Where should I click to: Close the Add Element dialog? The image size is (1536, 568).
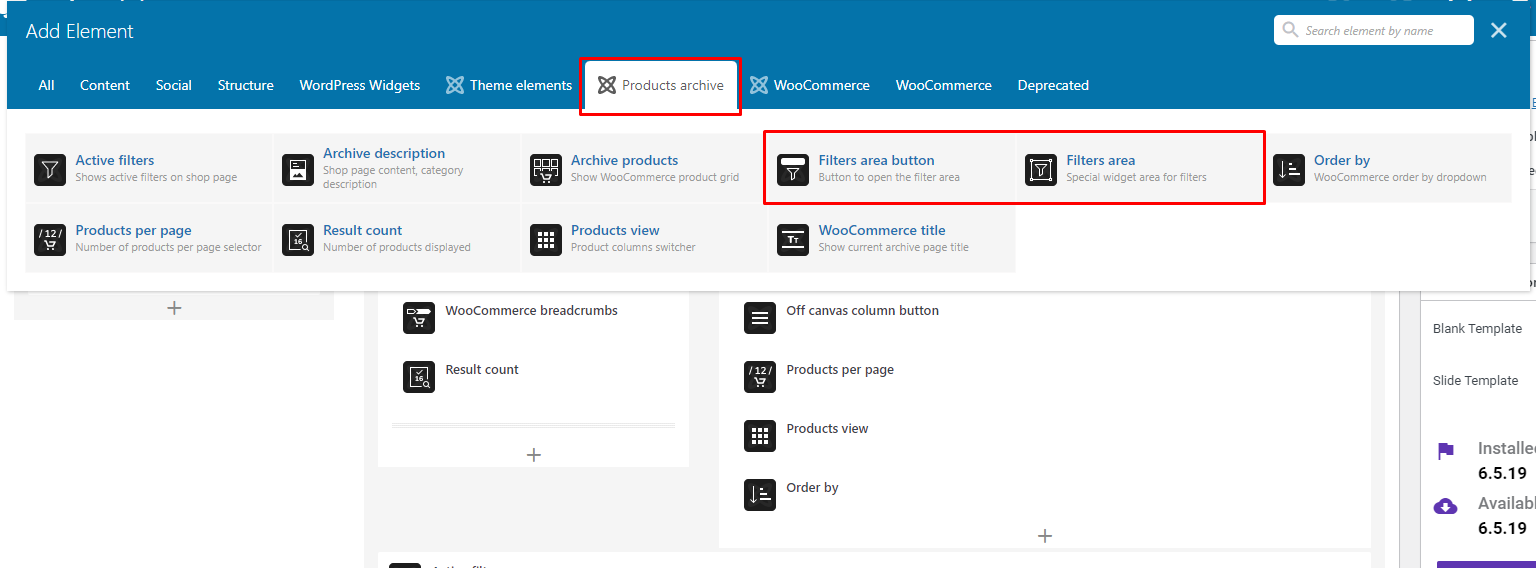pyautogui.click(x=1498, y=31)
